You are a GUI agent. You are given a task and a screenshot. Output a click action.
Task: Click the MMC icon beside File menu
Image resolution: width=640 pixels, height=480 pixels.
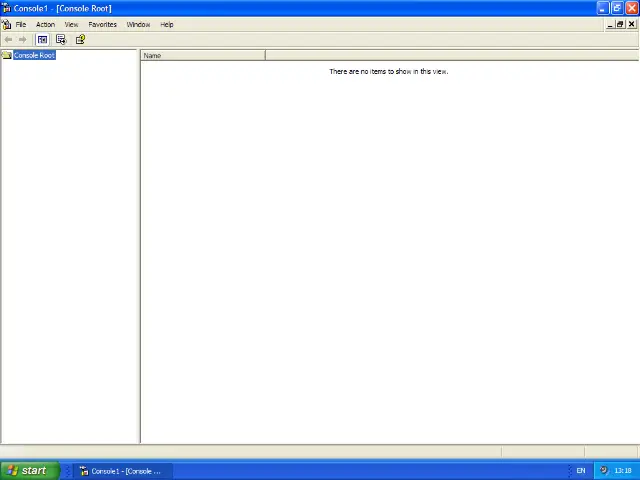click(6, 24)
